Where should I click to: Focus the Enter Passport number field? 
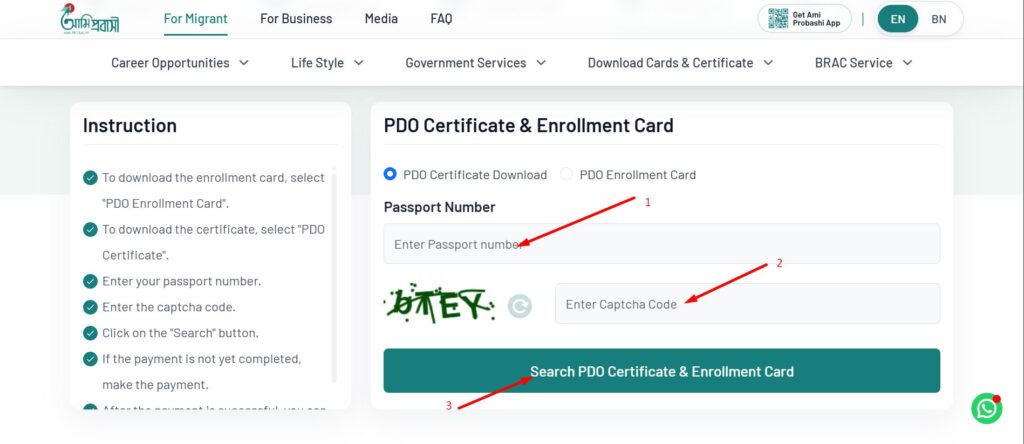(661, 244)
